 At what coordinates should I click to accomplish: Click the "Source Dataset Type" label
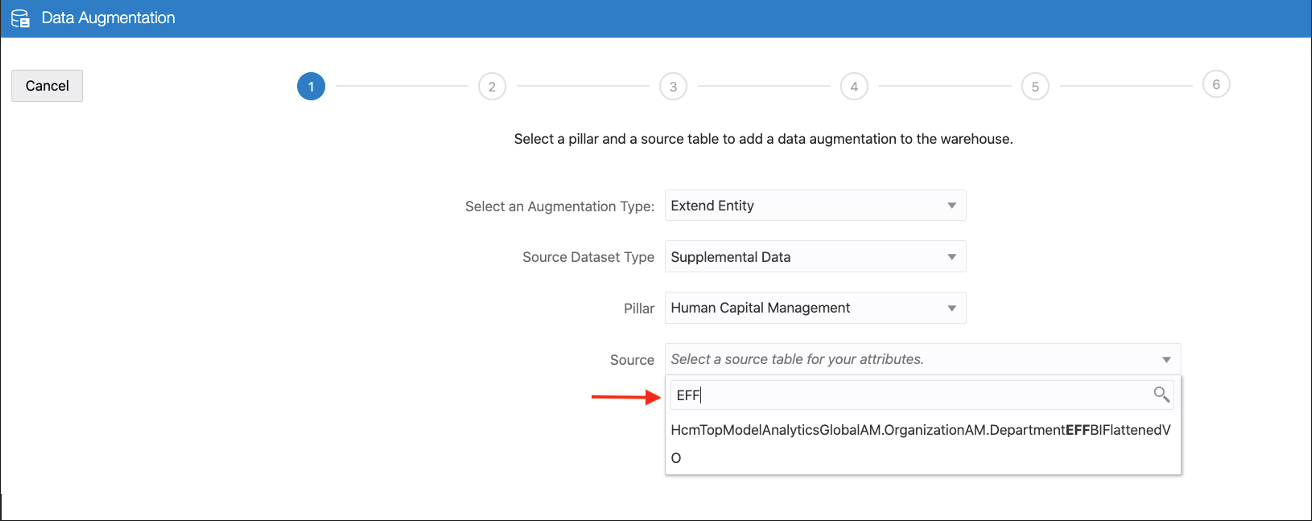point(588,258)
